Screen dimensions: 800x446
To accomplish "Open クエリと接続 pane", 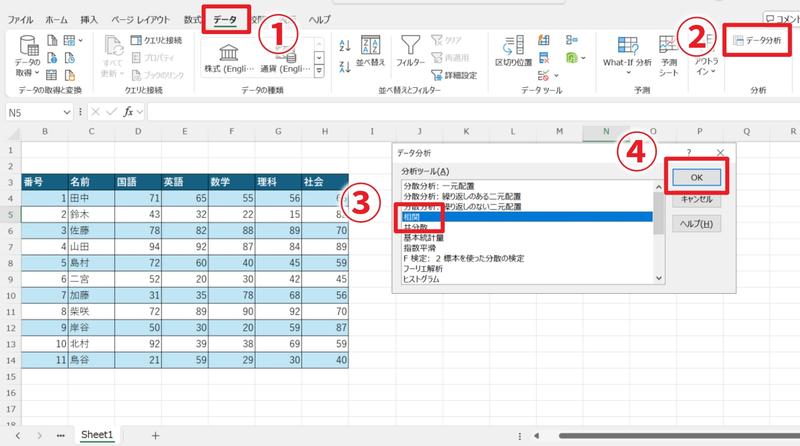I will click(x=156, y=40).
